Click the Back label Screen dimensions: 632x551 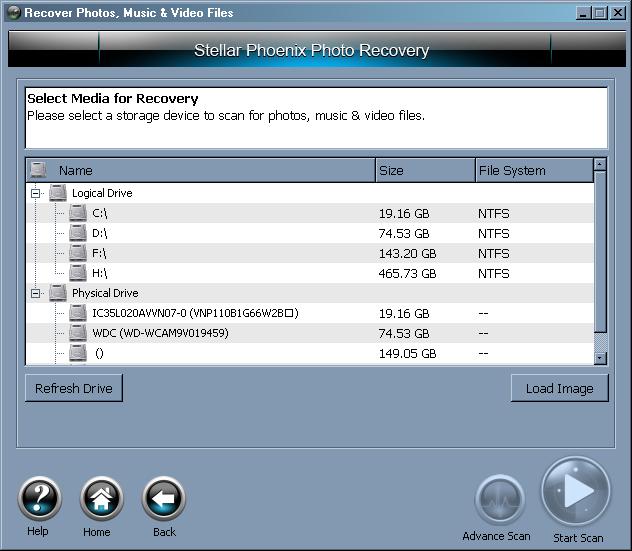pyautogui.click(x=164, y=532)
